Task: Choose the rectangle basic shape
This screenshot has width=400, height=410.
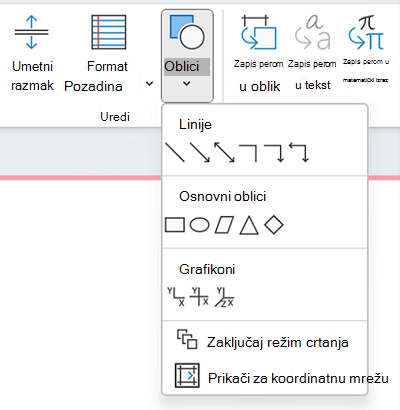Action: click(175, 225)
